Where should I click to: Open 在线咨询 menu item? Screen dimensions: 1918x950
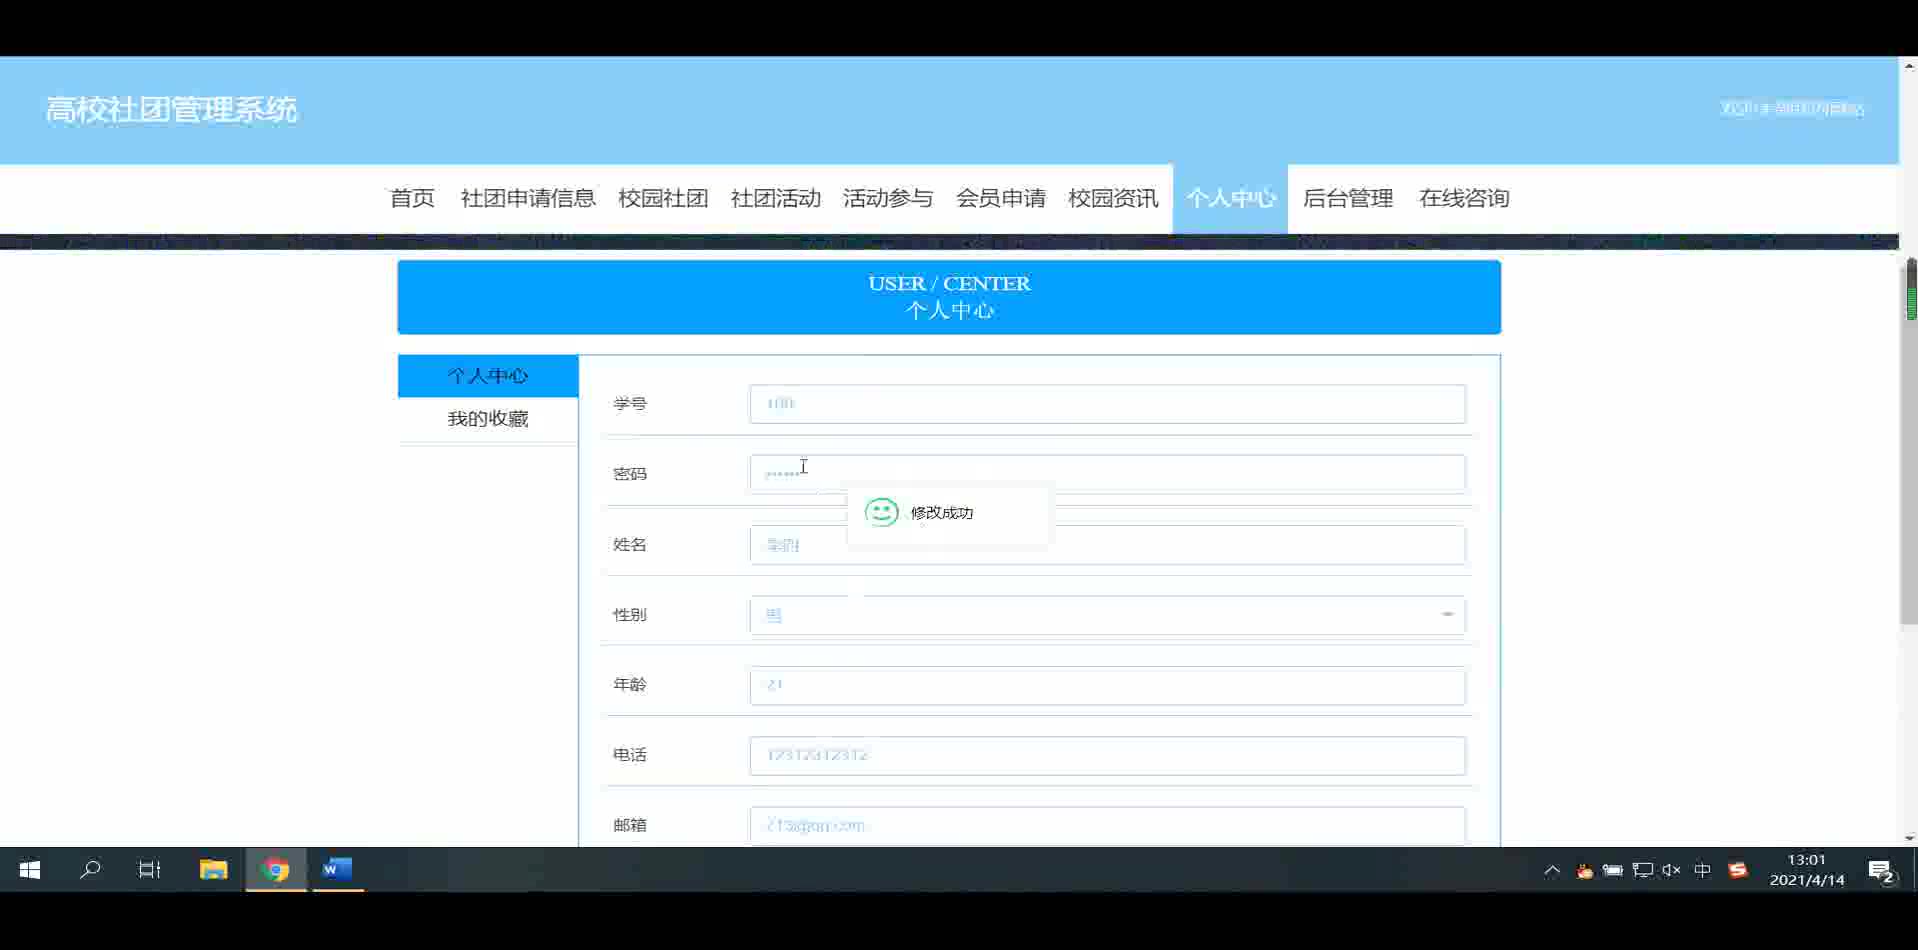coord(1464,198)
